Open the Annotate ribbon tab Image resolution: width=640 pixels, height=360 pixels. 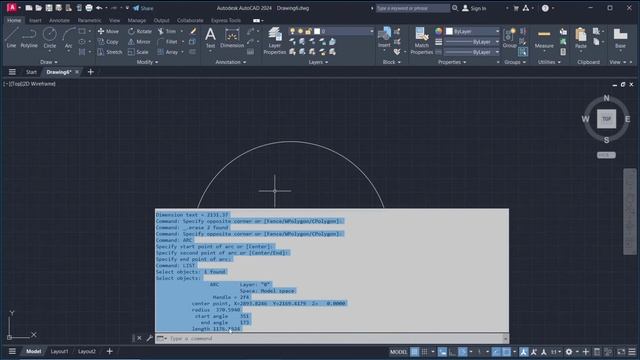point(59,20)
